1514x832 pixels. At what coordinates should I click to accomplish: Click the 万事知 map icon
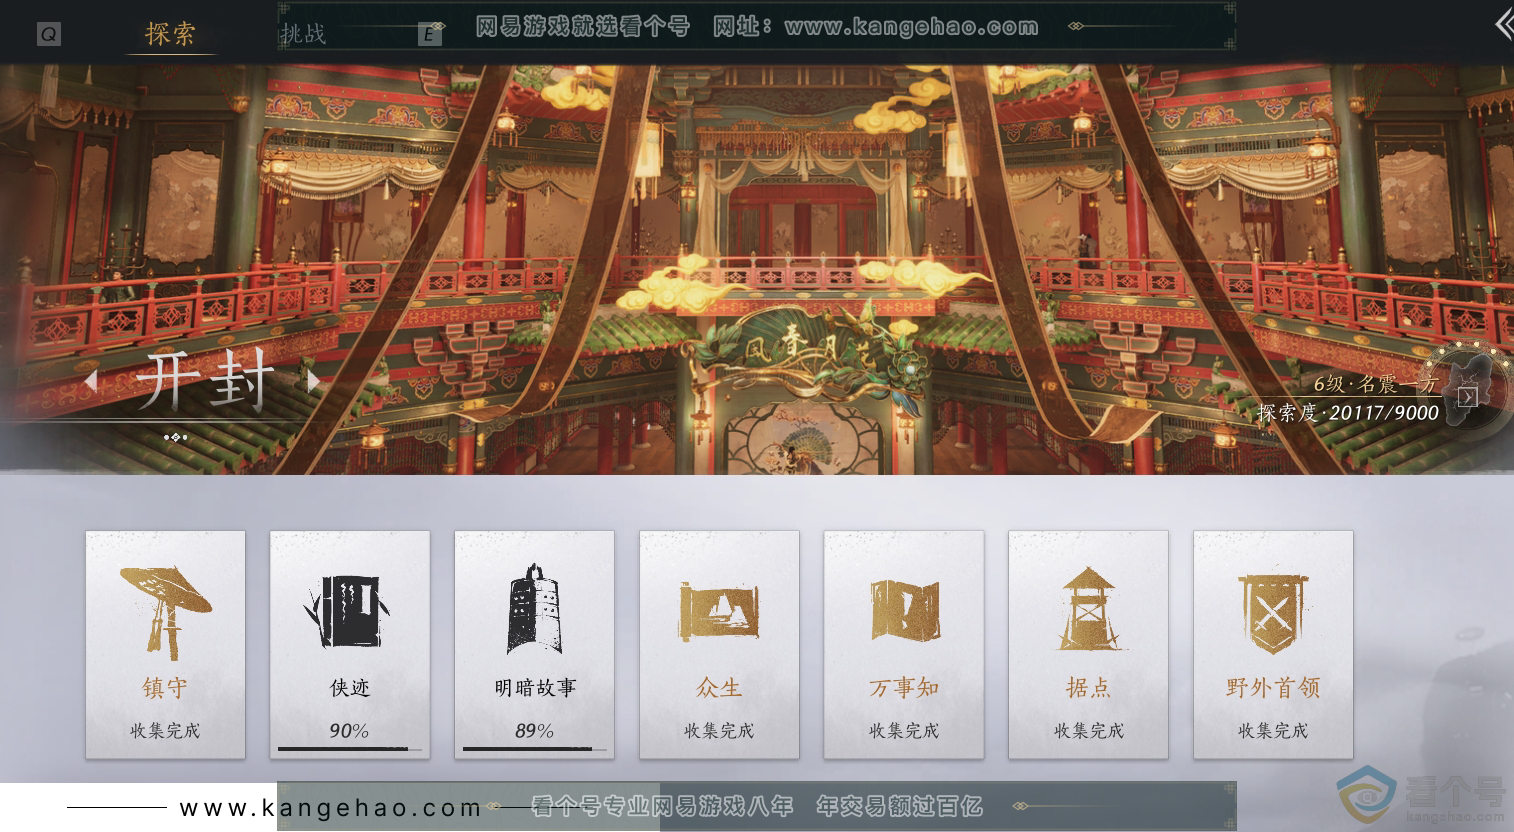pyautogui.click(x=904, y=610)
